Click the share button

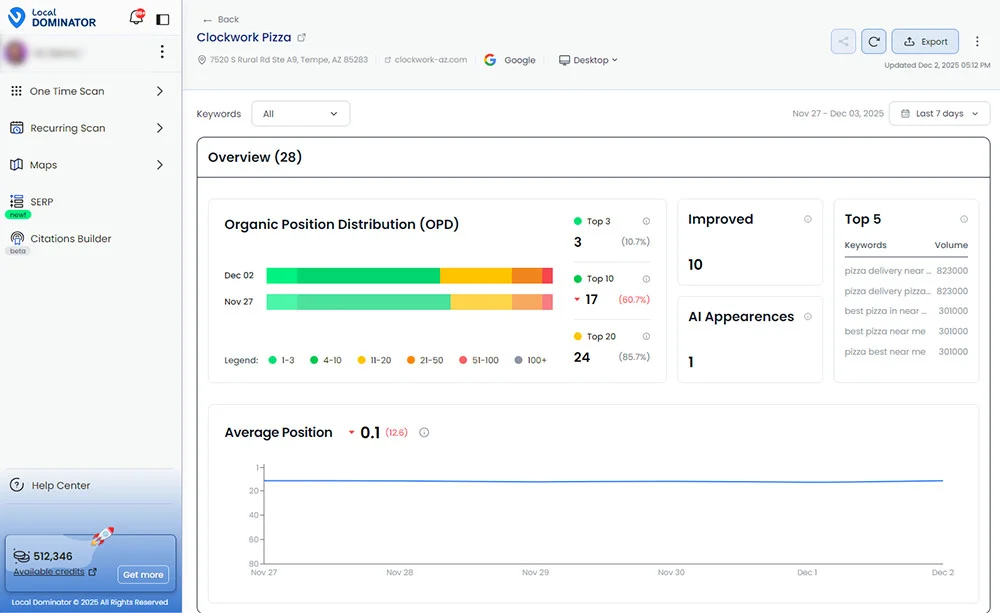[843, 41]
